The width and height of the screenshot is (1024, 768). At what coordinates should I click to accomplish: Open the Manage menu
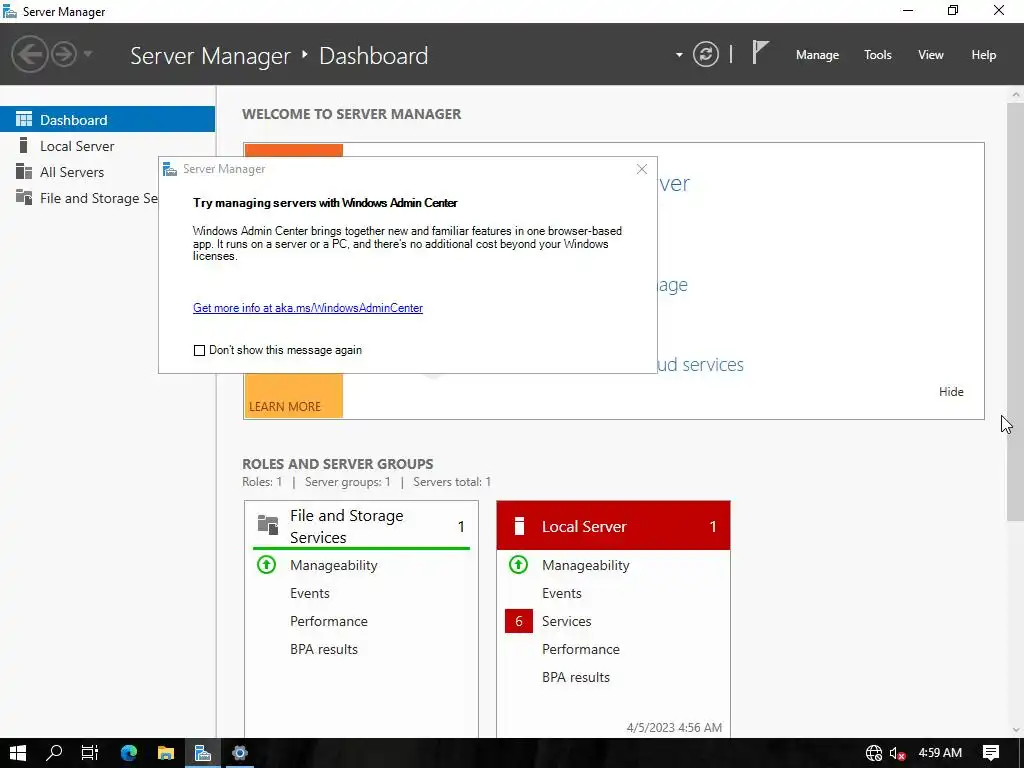point(817,55)
